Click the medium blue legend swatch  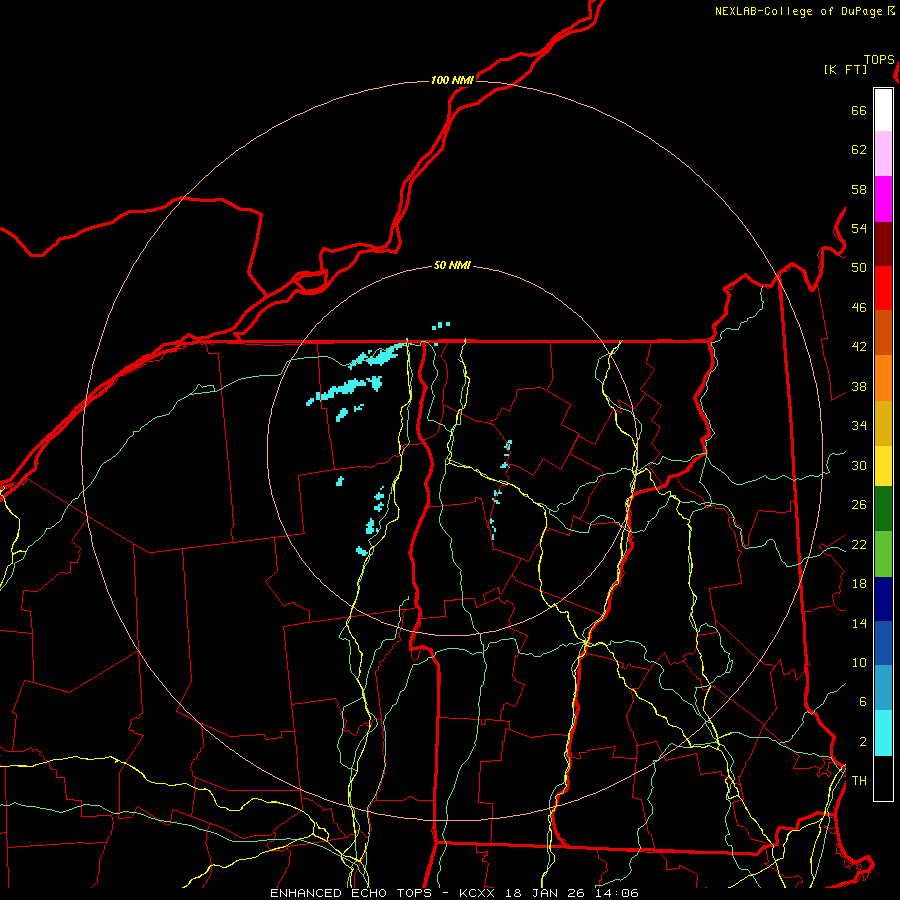click(883, 643)
